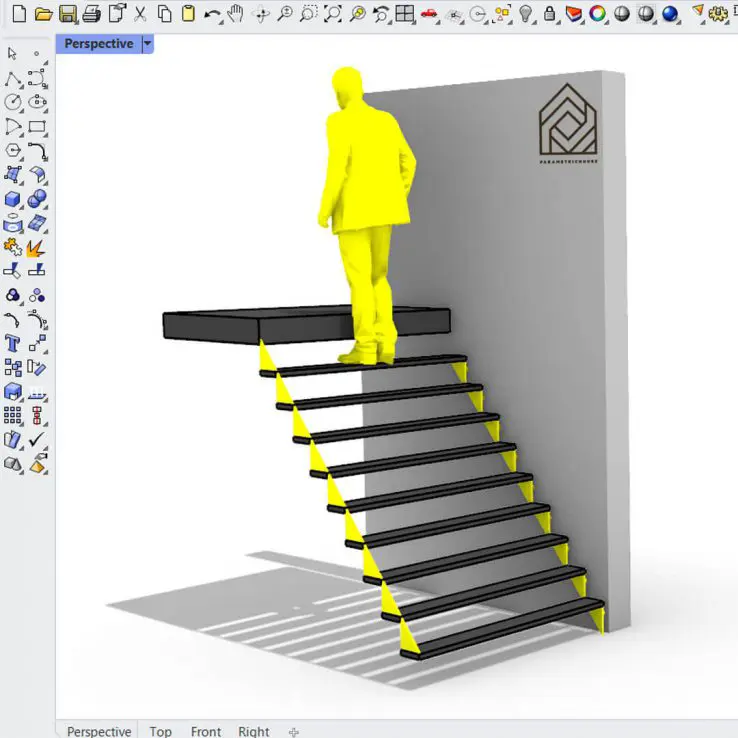
Task: Switch to the Top viewport tab
Action: (x=160, y=731)
